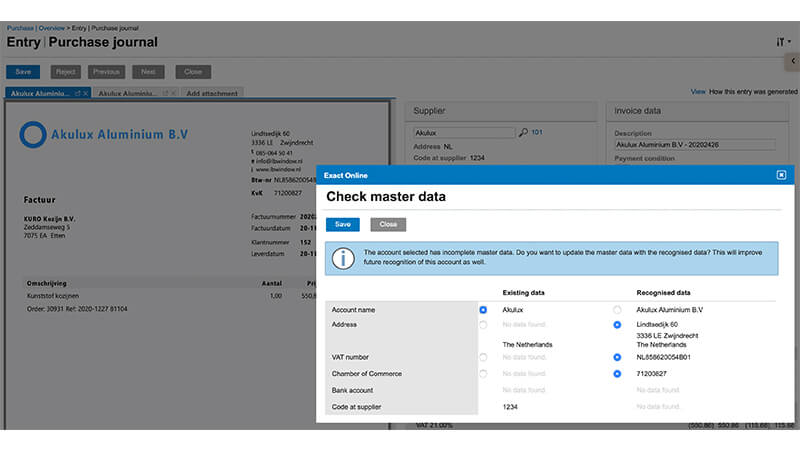The width and height of the screenshot is (800, 450).
Task: Click 'Existing data' column header
Action: [x=523, y=293]
